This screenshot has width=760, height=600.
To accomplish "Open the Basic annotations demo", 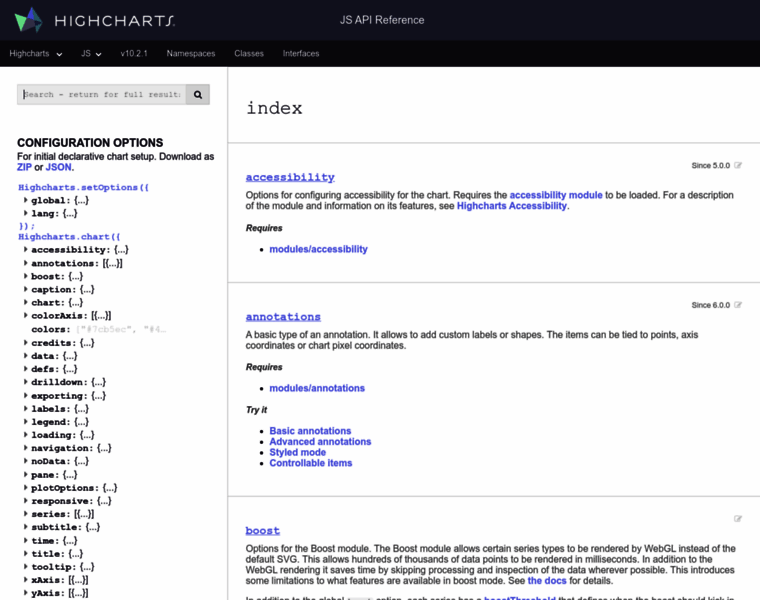I will [x=310, y=431].
